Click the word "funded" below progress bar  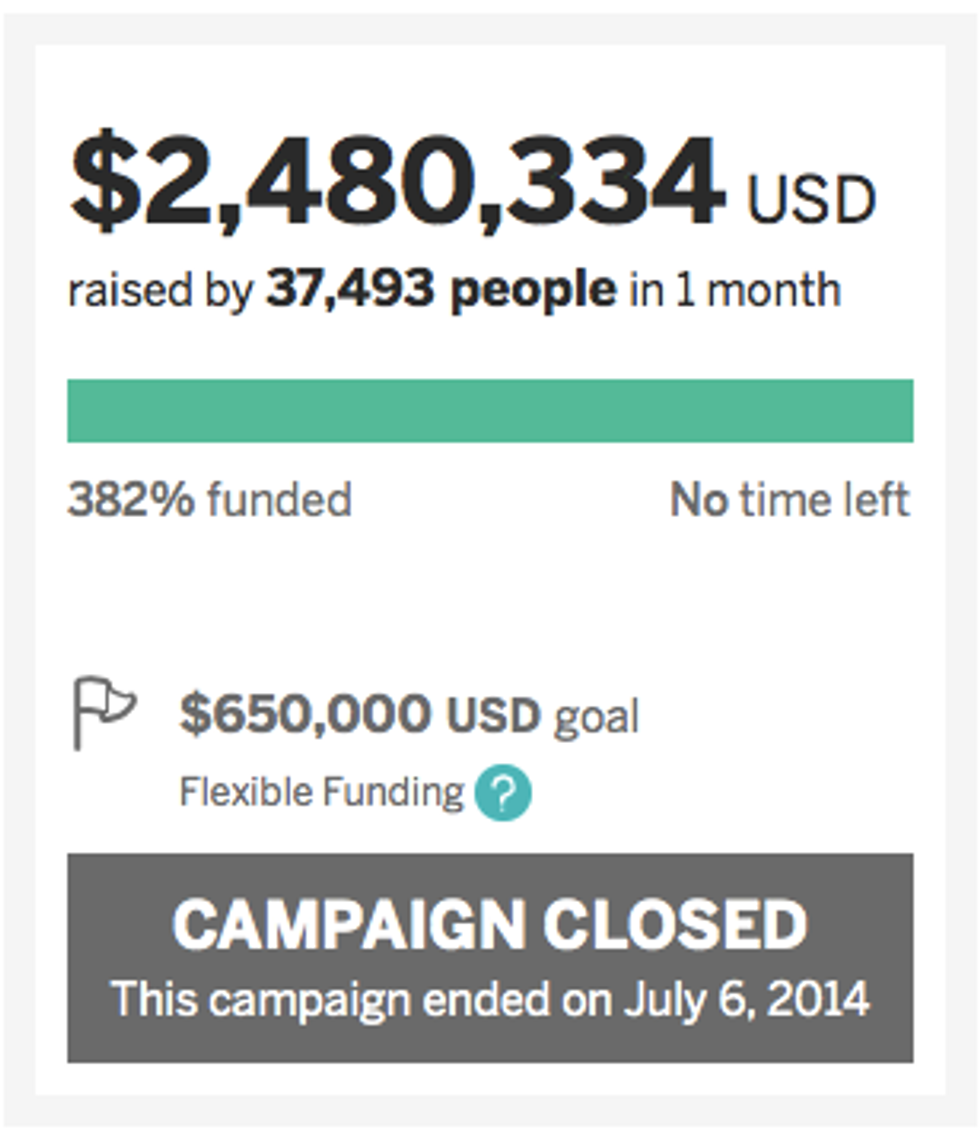click(279, 499)
